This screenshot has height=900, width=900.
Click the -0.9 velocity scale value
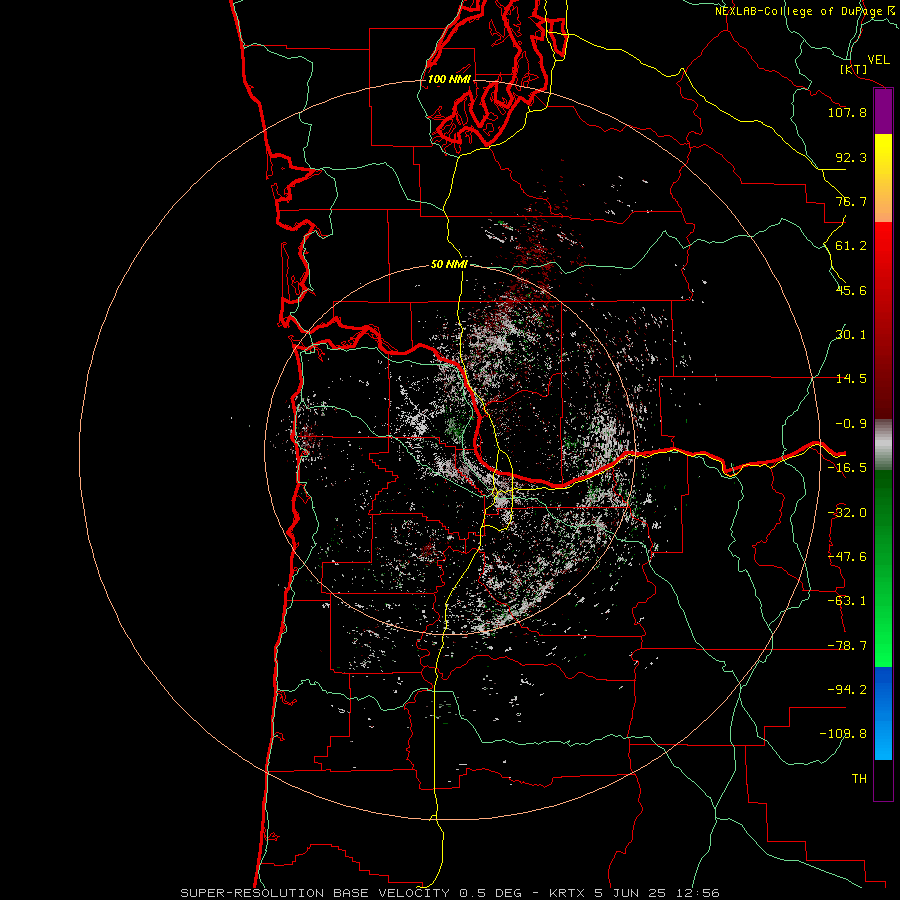coord(851,424)
